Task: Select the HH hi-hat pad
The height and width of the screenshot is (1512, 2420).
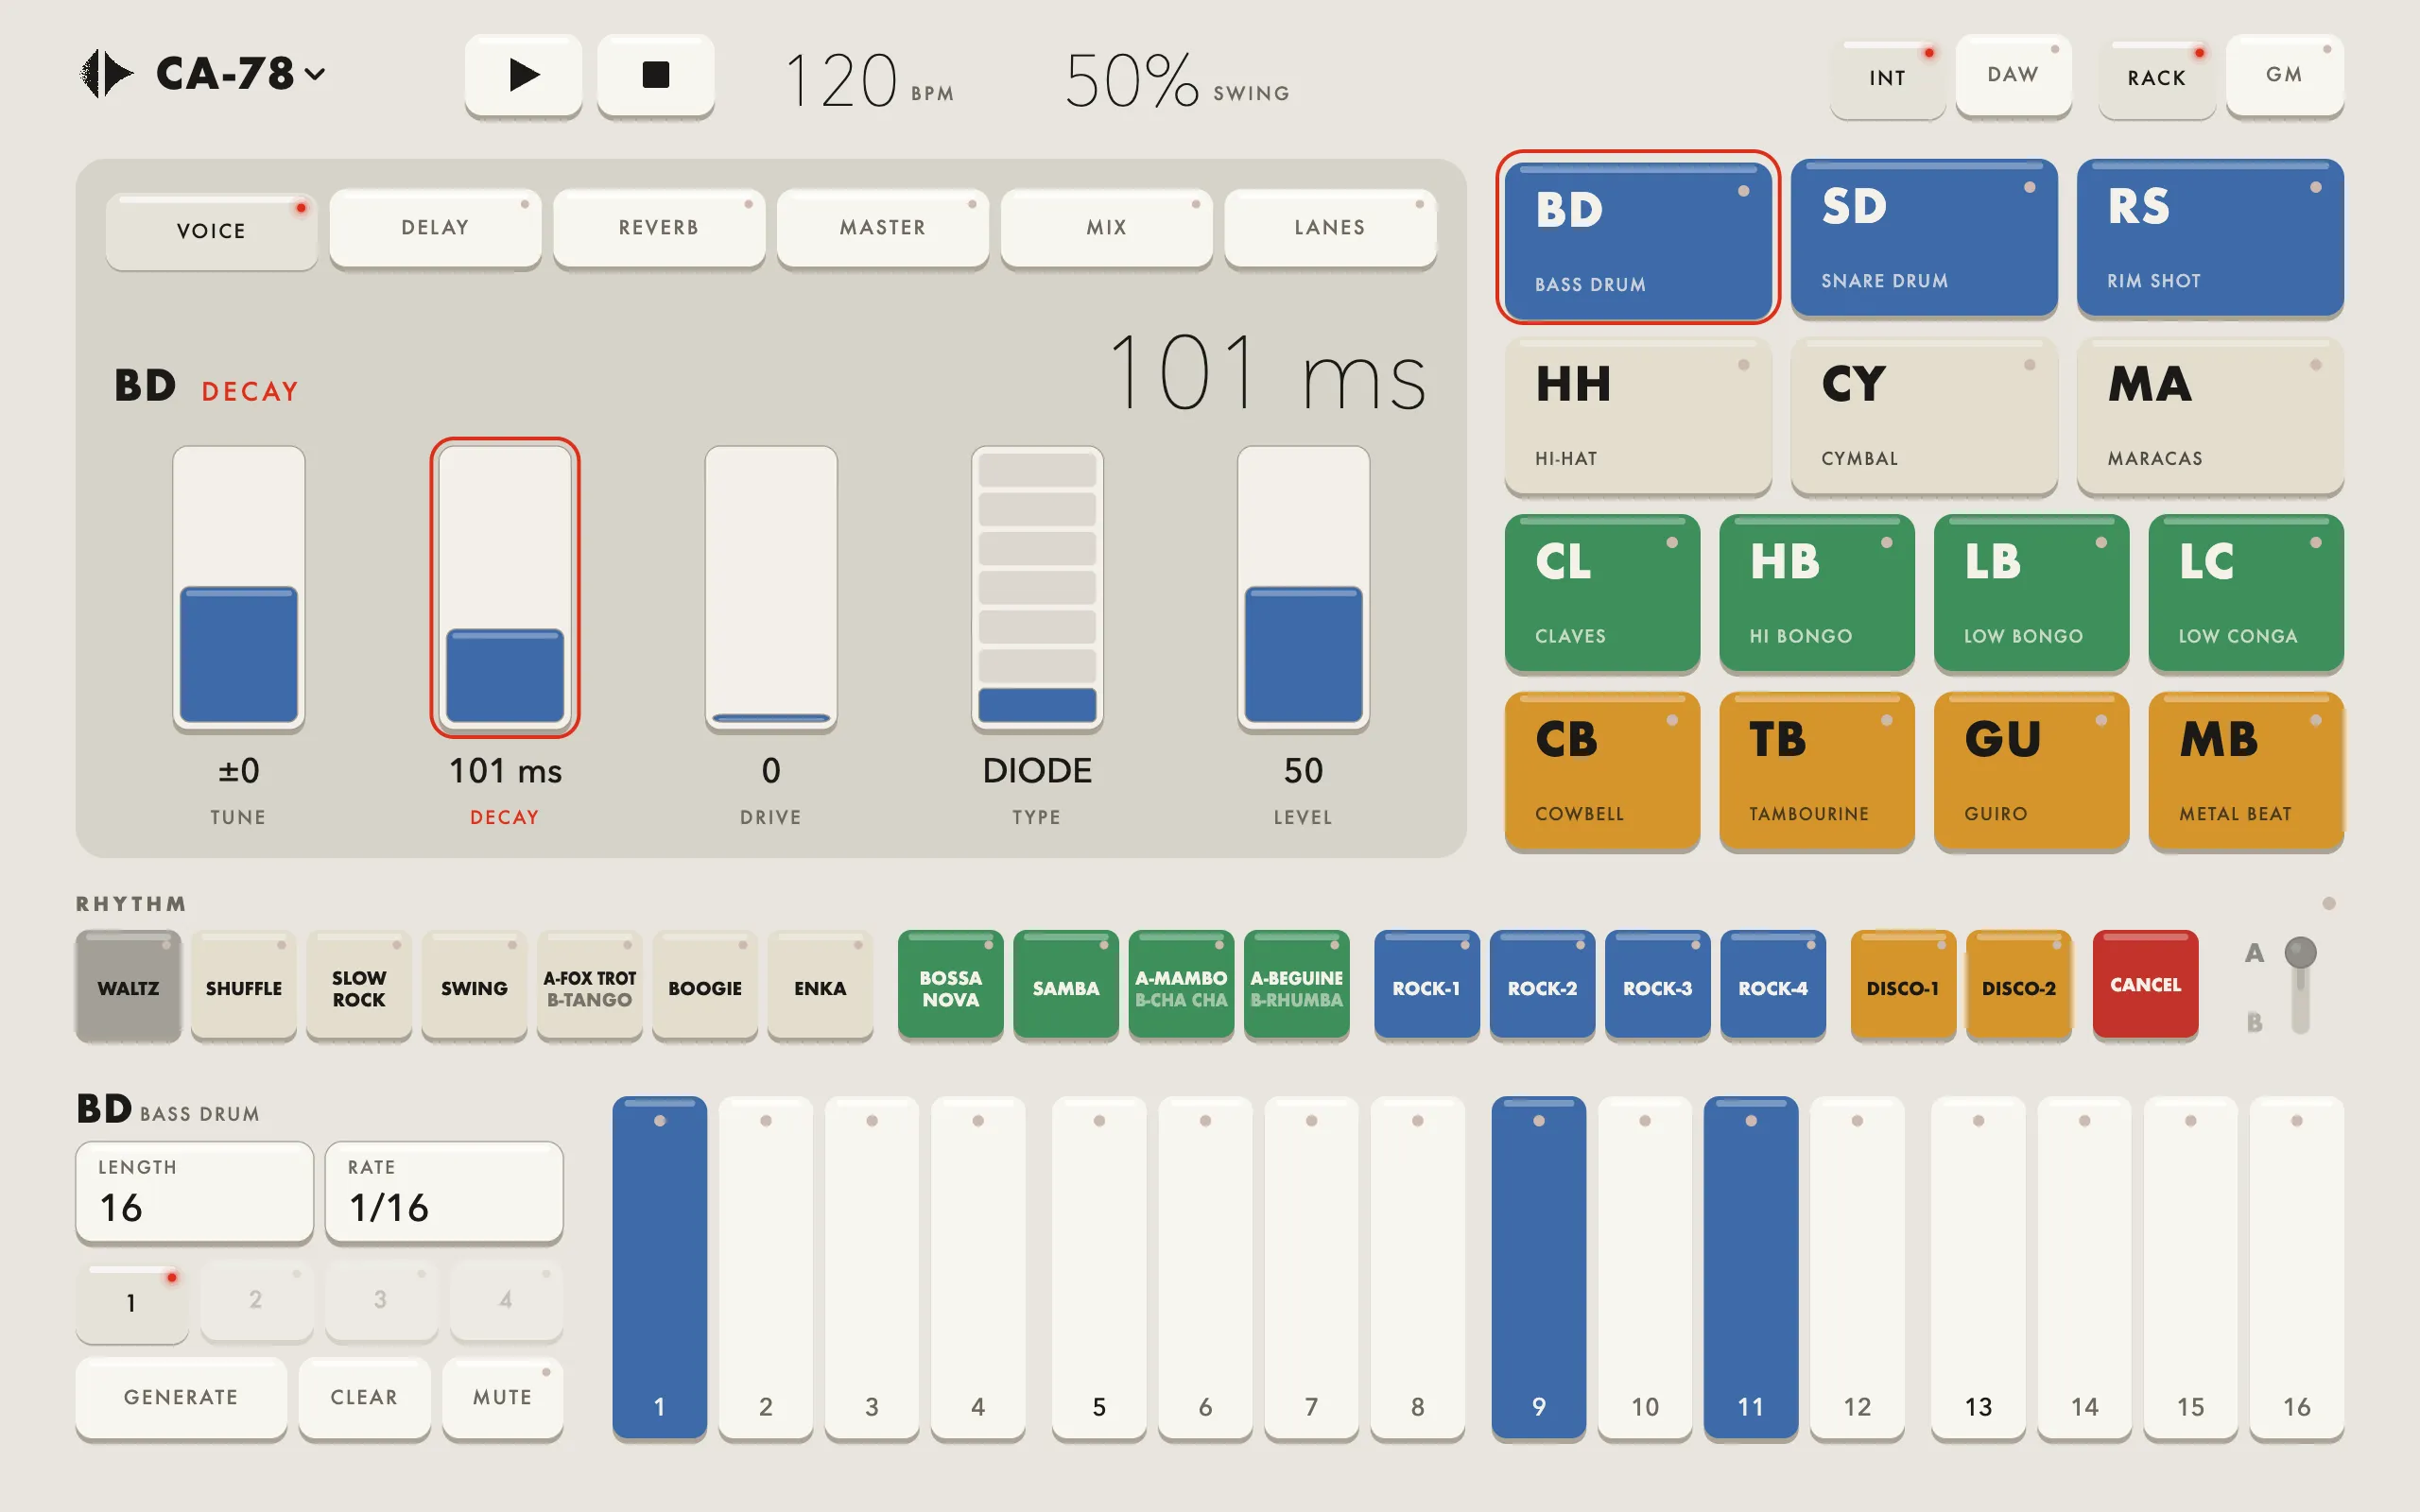Action: point(1638,415)
